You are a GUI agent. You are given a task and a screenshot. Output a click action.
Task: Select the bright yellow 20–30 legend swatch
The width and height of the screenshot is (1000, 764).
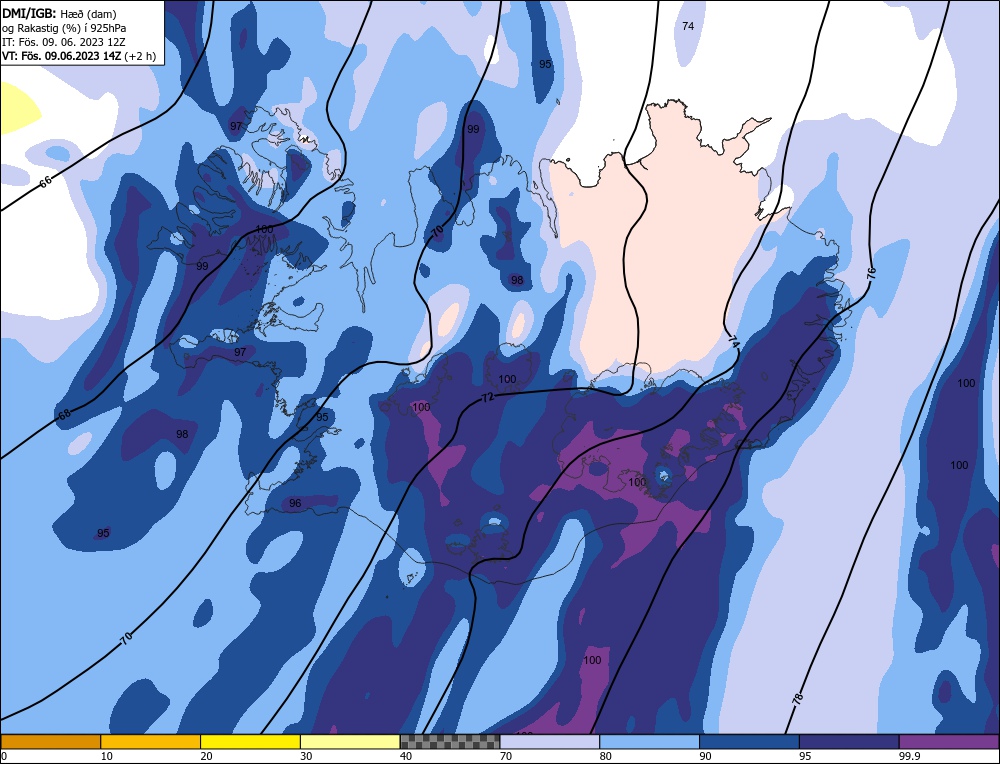pyautogui.click(x=250, y=742)
